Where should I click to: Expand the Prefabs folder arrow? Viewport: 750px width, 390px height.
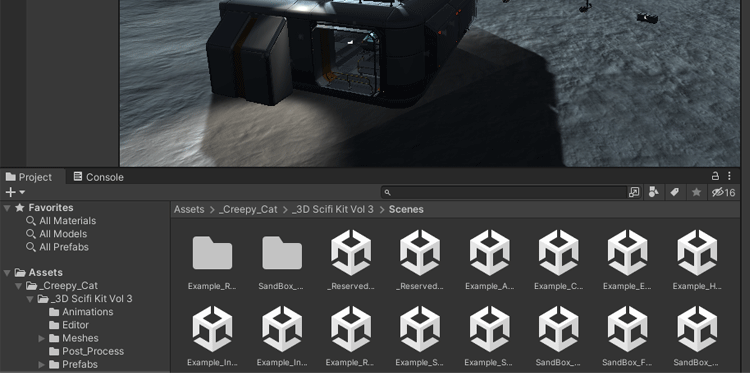click(x=42, y=365)
